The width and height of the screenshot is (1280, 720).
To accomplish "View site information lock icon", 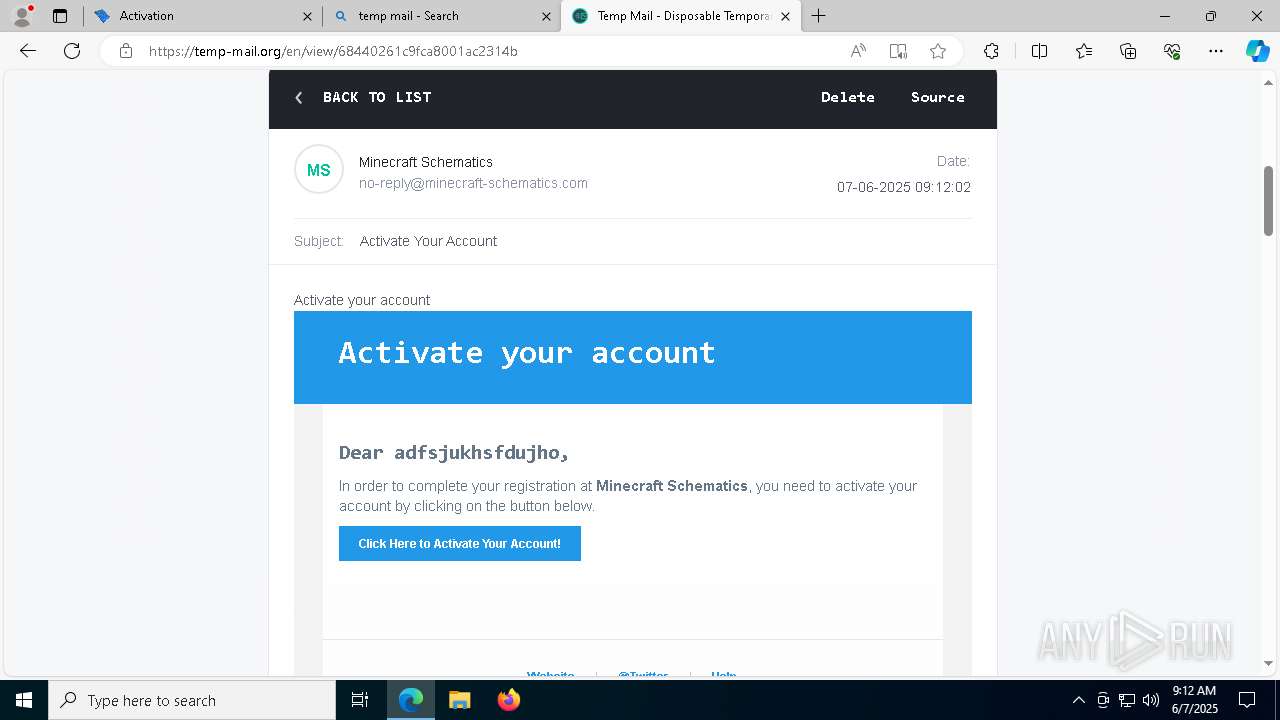I will pos(126,51).
